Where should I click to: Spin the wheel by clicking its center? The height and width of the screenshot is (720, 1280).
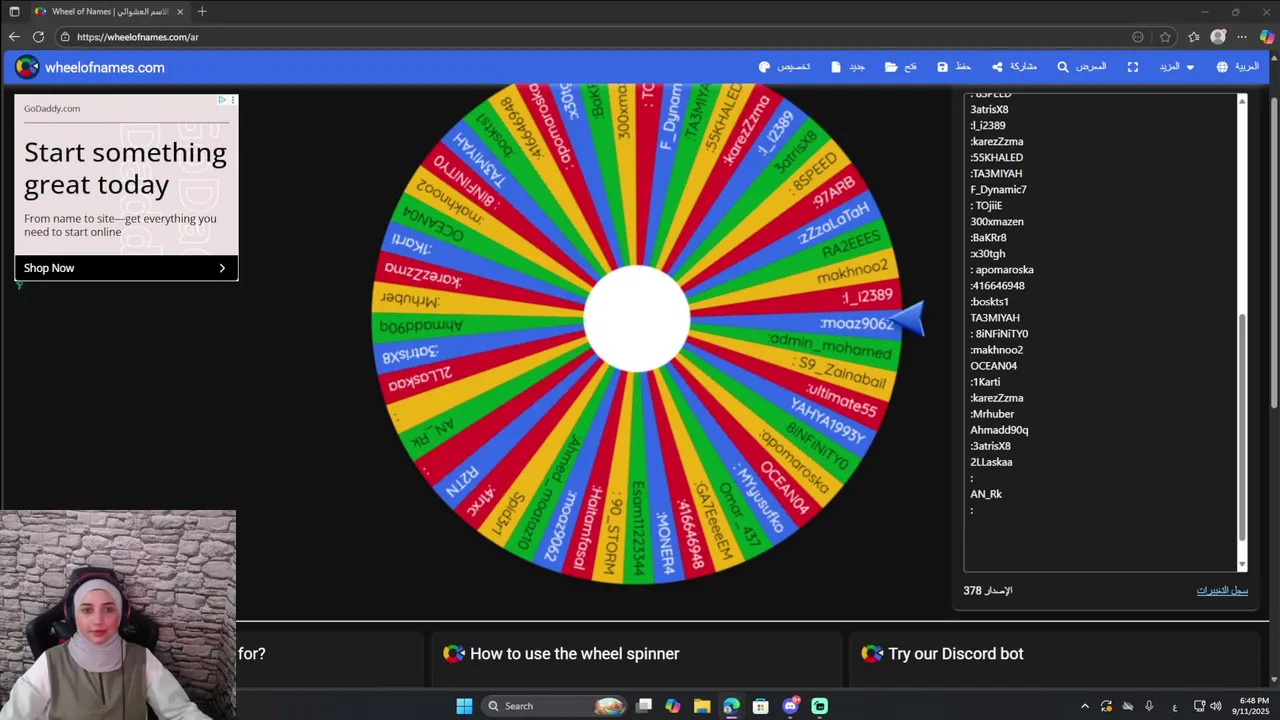click(x=637, y=318)
